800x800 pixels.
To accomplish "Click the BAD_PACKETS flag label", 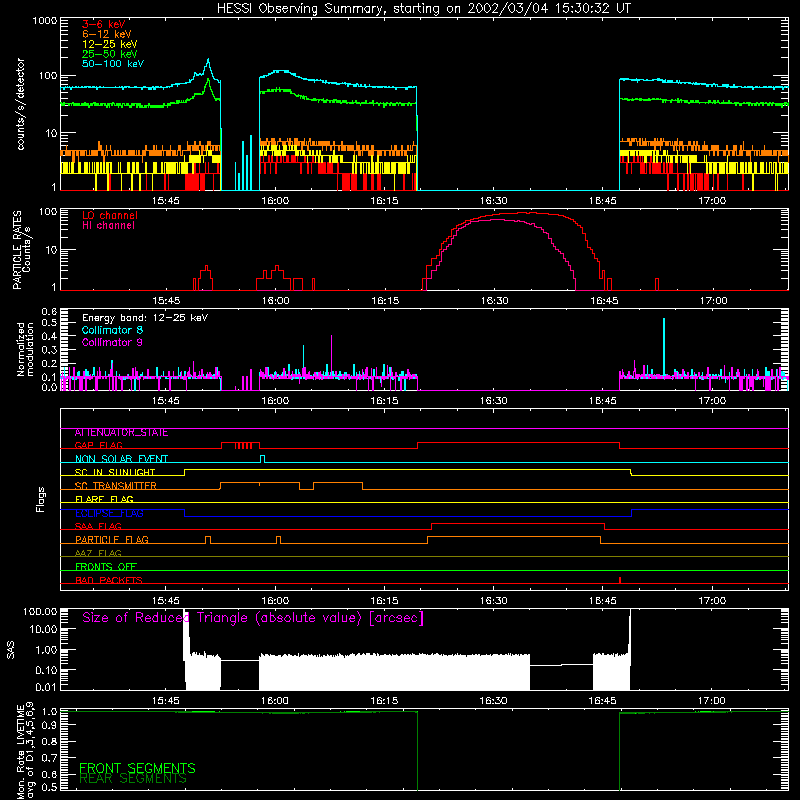I will tap(109, 580).
